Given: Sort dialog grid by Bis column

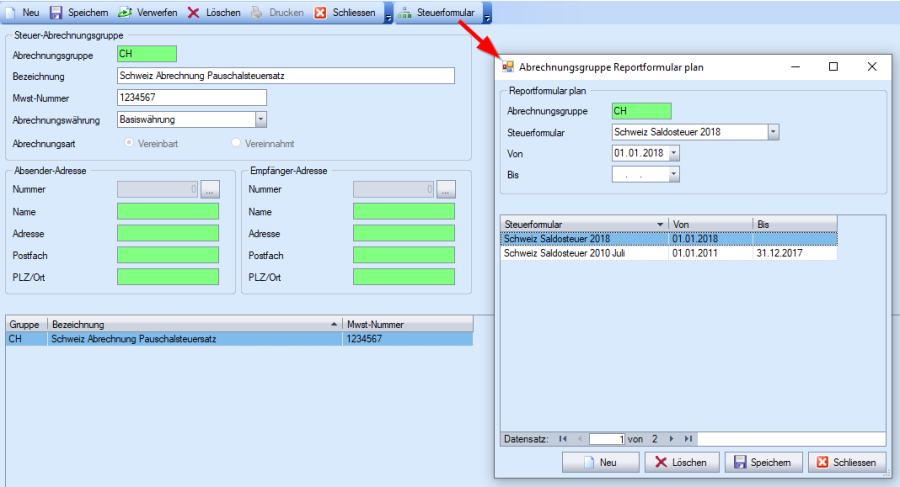Looking at the screenshot, I should tap(795, 224).
